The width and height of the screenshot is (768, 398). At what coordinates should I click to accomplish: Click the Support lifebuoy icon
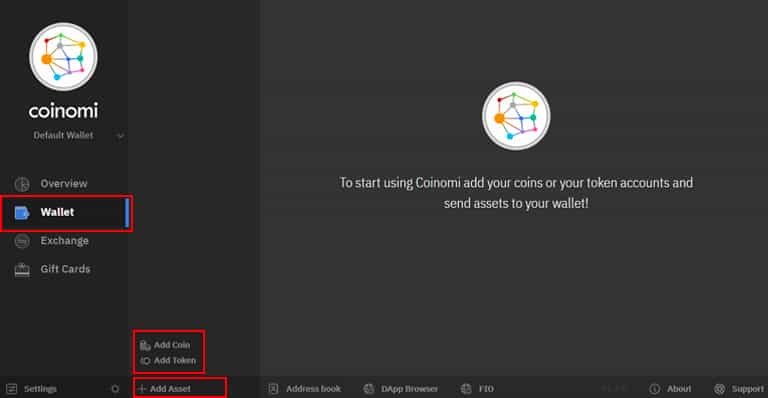pos(719,389)
